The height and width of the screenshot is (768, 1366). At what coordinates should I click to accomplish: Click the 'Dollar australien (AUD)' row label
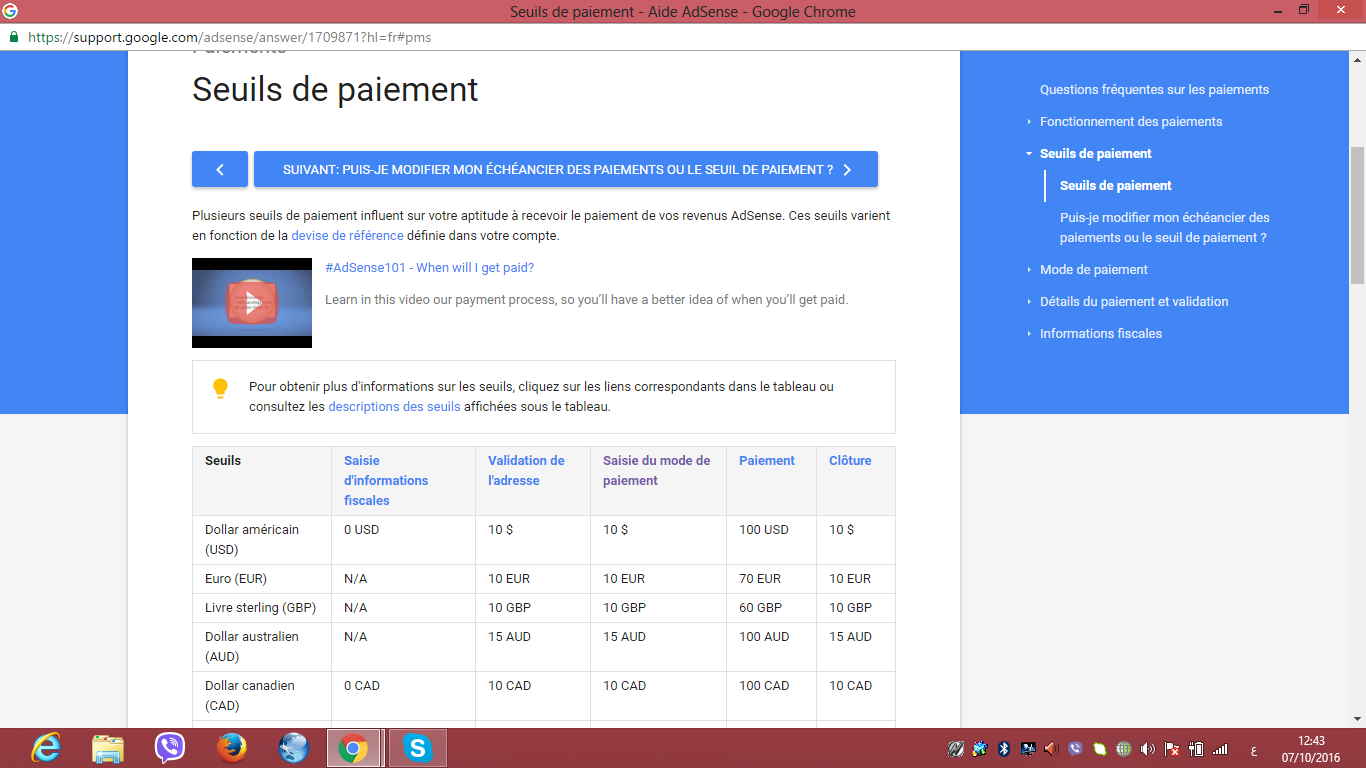coord(252,646)
